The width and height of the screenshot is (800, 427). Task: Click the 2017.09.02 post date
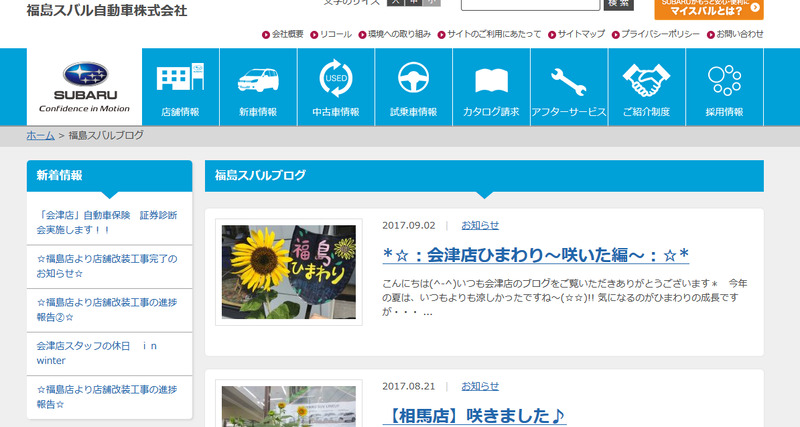pos(409,225)
